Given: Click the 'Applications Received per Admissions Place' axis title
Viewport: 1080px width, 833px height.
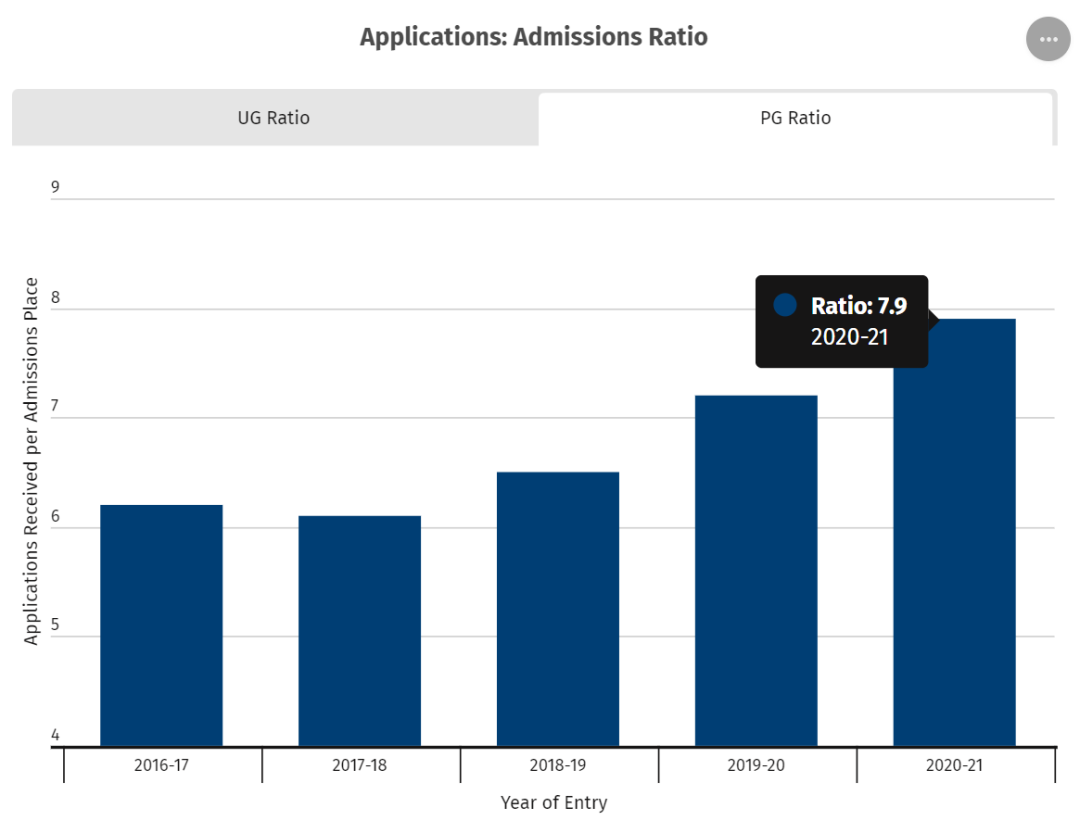Looking at the screenshot, I should point(31,461).
